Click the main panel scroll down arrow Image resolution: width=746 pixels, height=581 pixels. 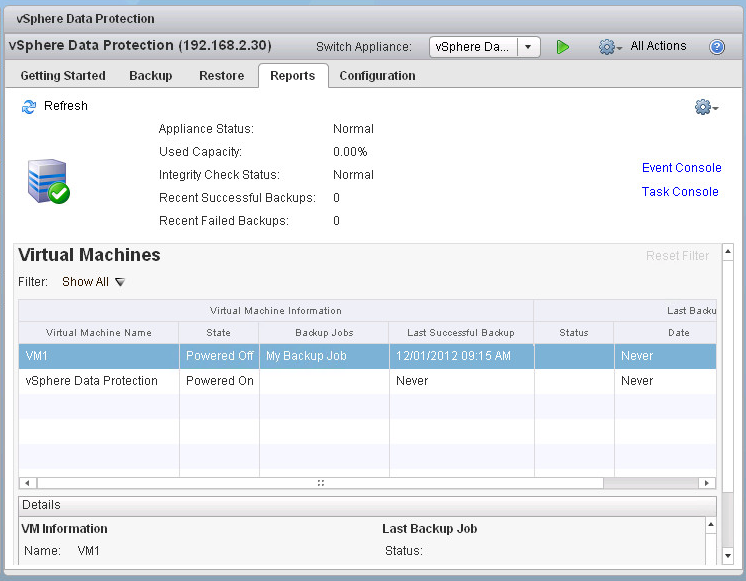point(727,555)
